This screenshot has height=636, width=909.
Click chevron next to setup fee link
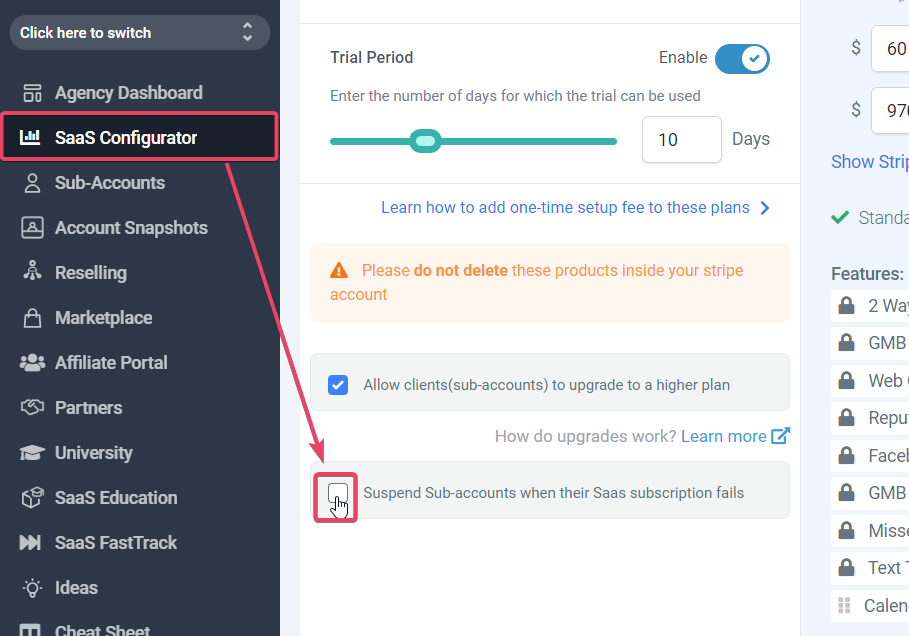(765, 208)
